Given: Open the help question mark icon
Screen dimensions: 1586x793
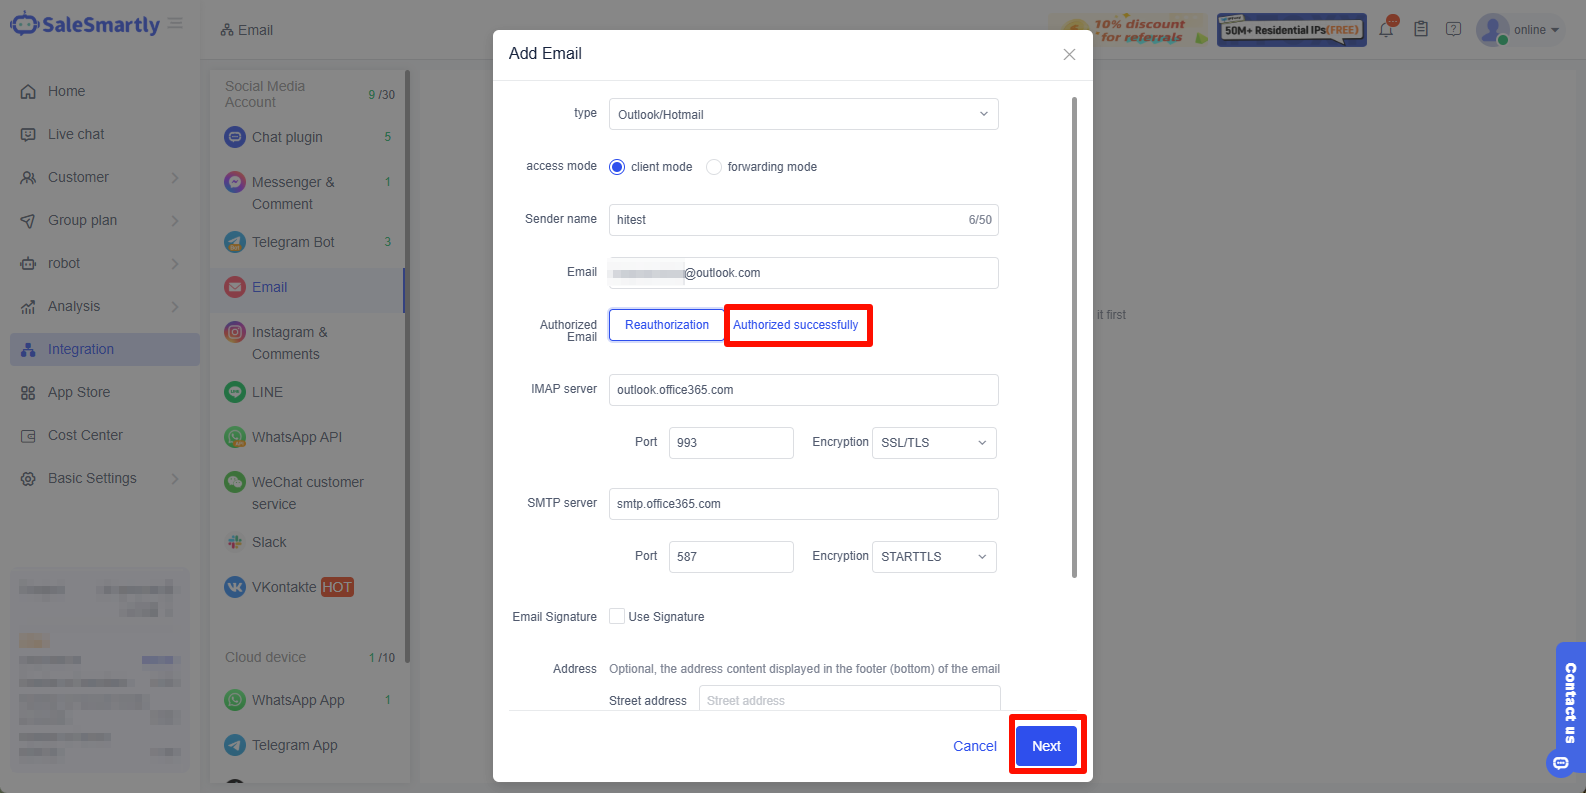Looking at the screenshot, I should pyautogui.click(x=1453, y=30).
